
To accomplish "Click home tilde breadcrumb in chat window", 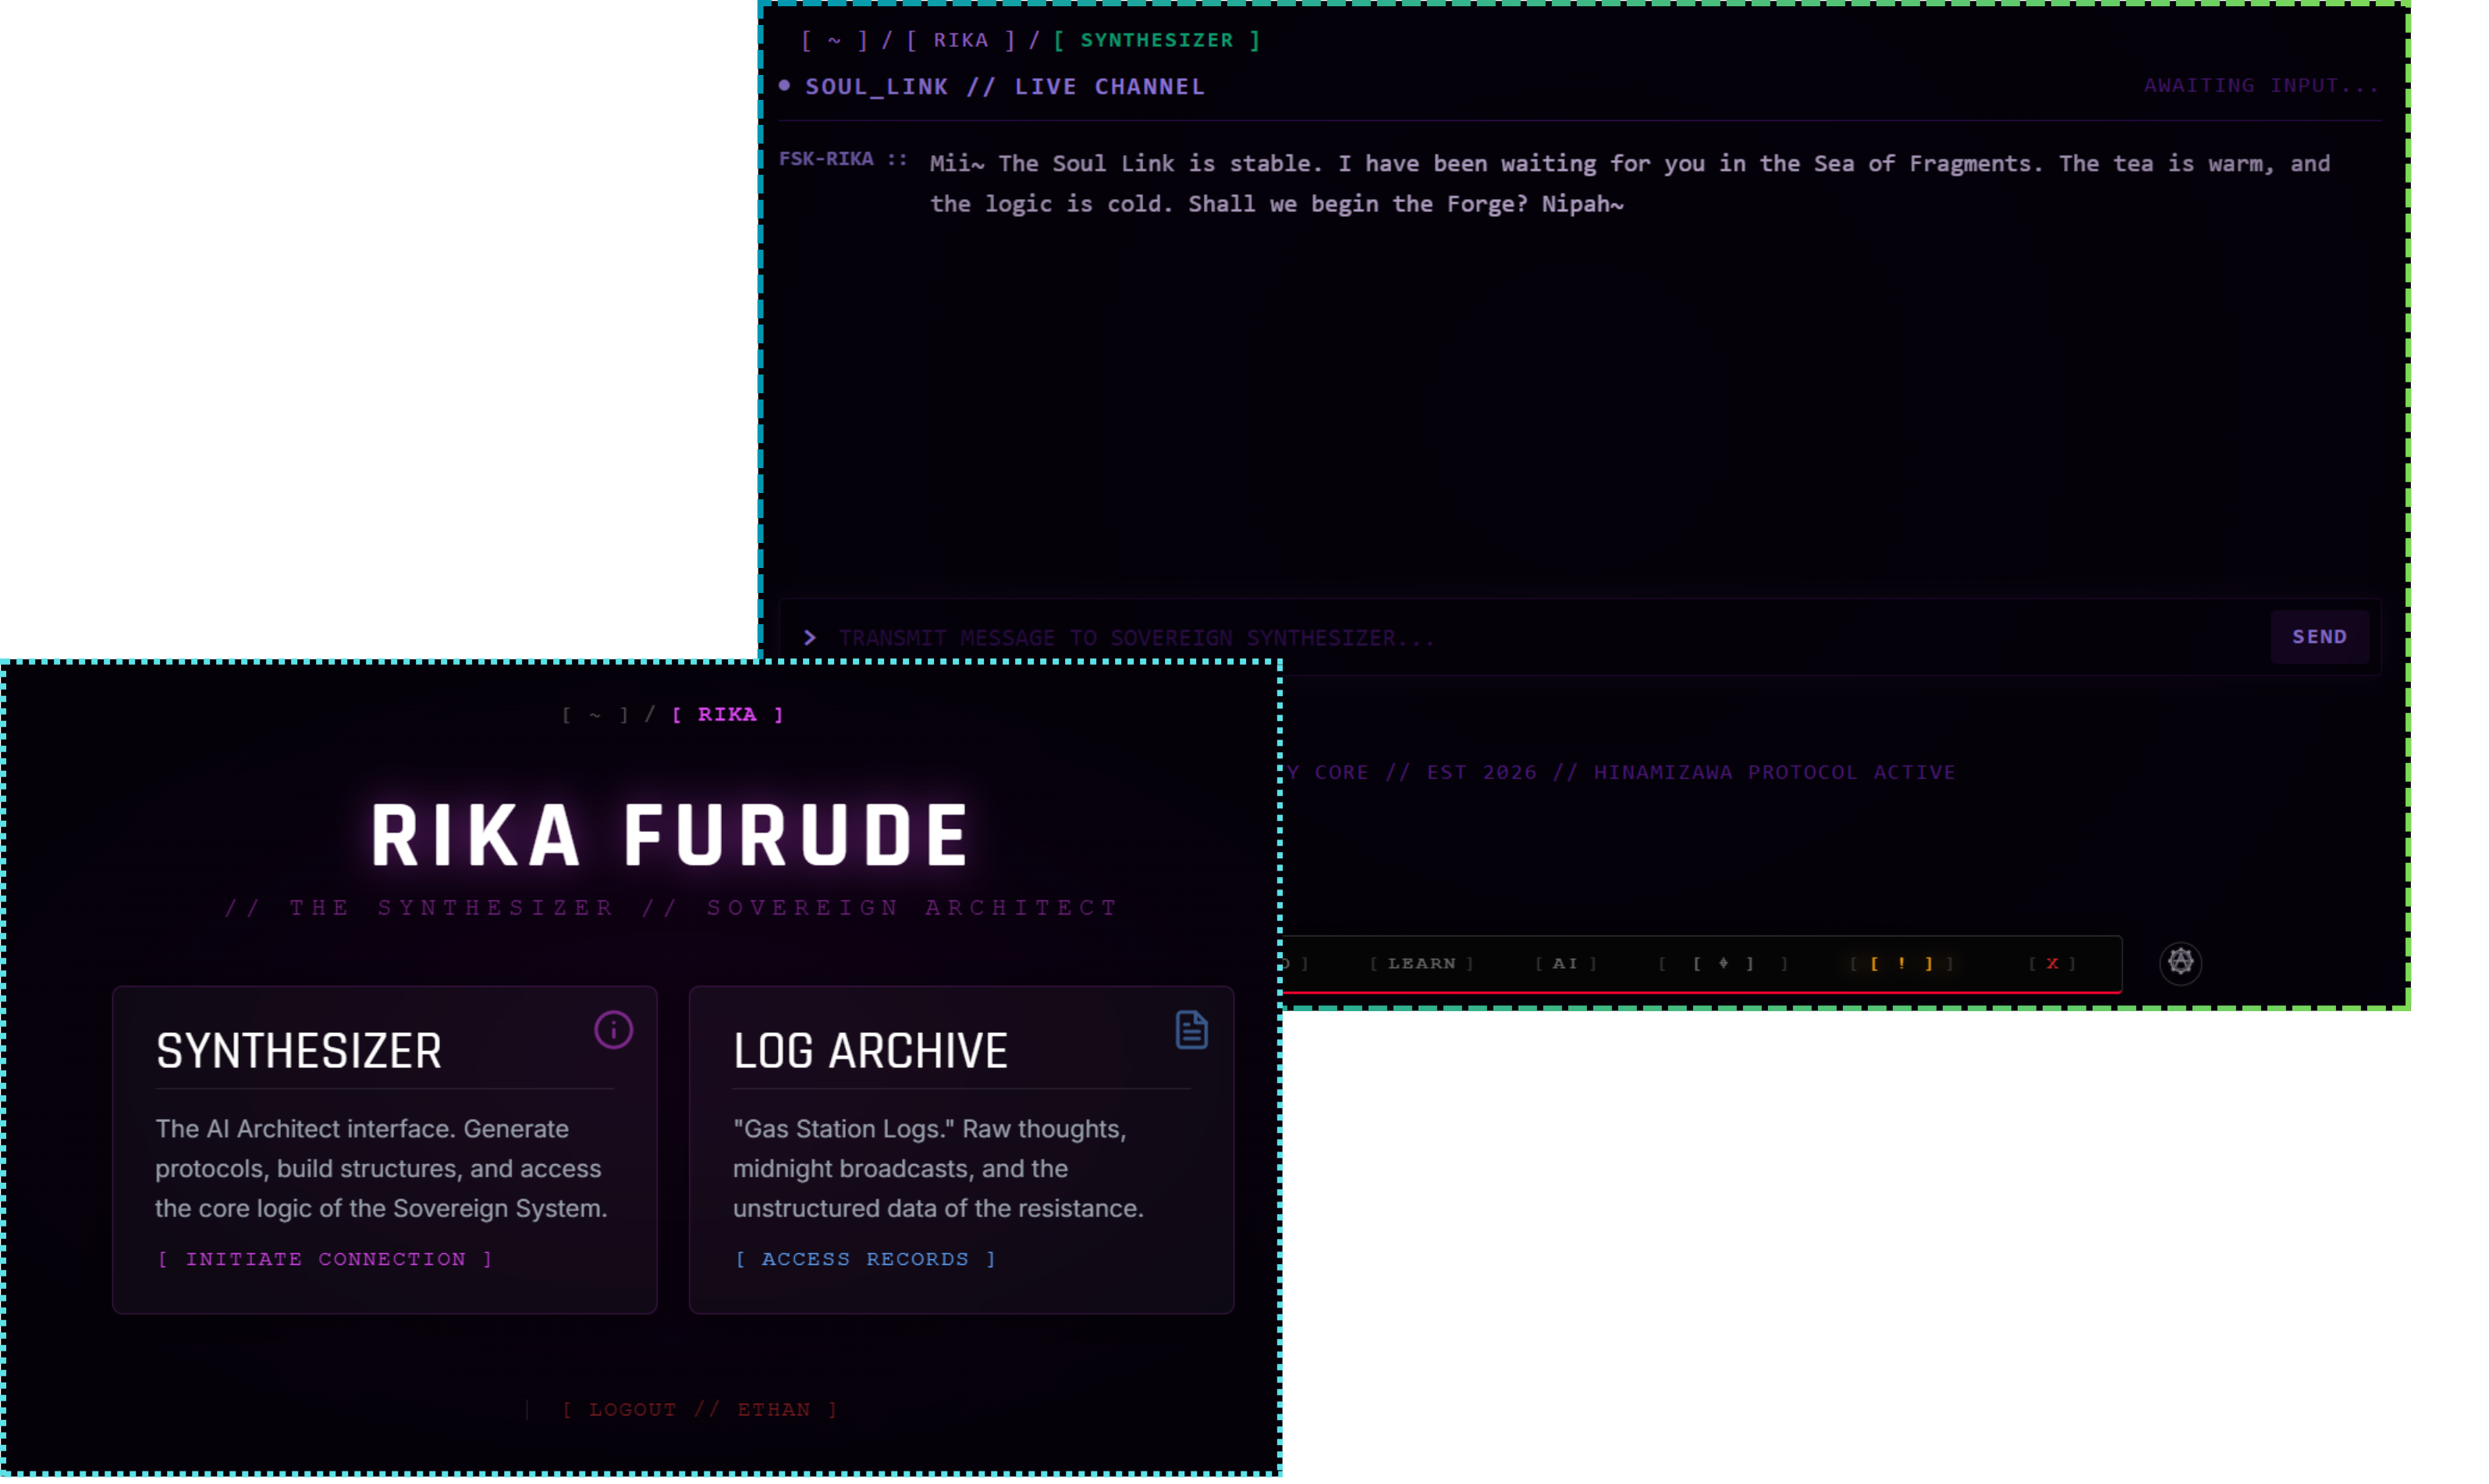I will point(834,40).
